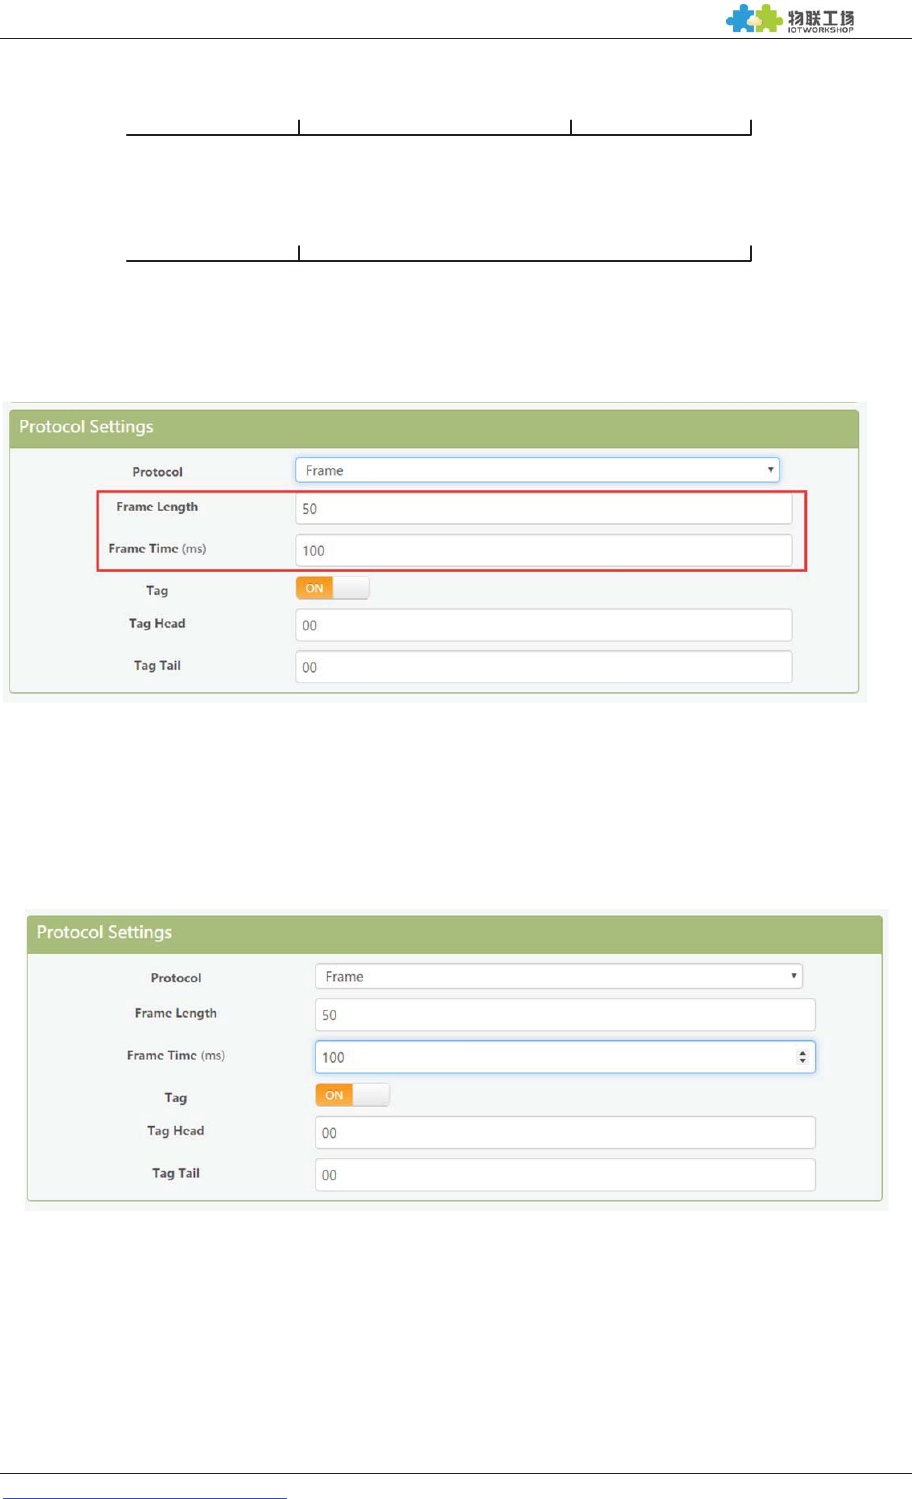The image size is (912, 1499).
Task: Click the Tag Head label in the first panel
Action: click(157, 624)
